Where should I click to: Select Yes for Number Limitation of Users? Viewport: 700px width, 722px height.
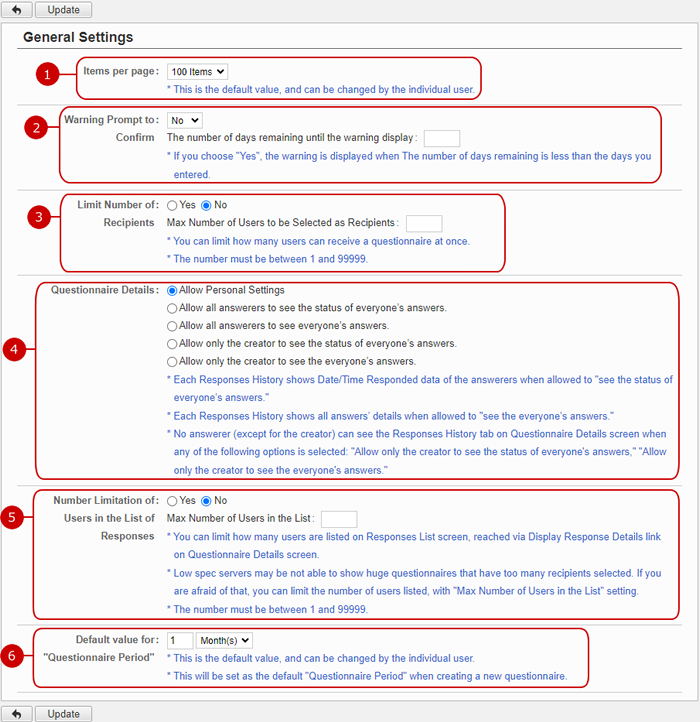pos(172,501)
